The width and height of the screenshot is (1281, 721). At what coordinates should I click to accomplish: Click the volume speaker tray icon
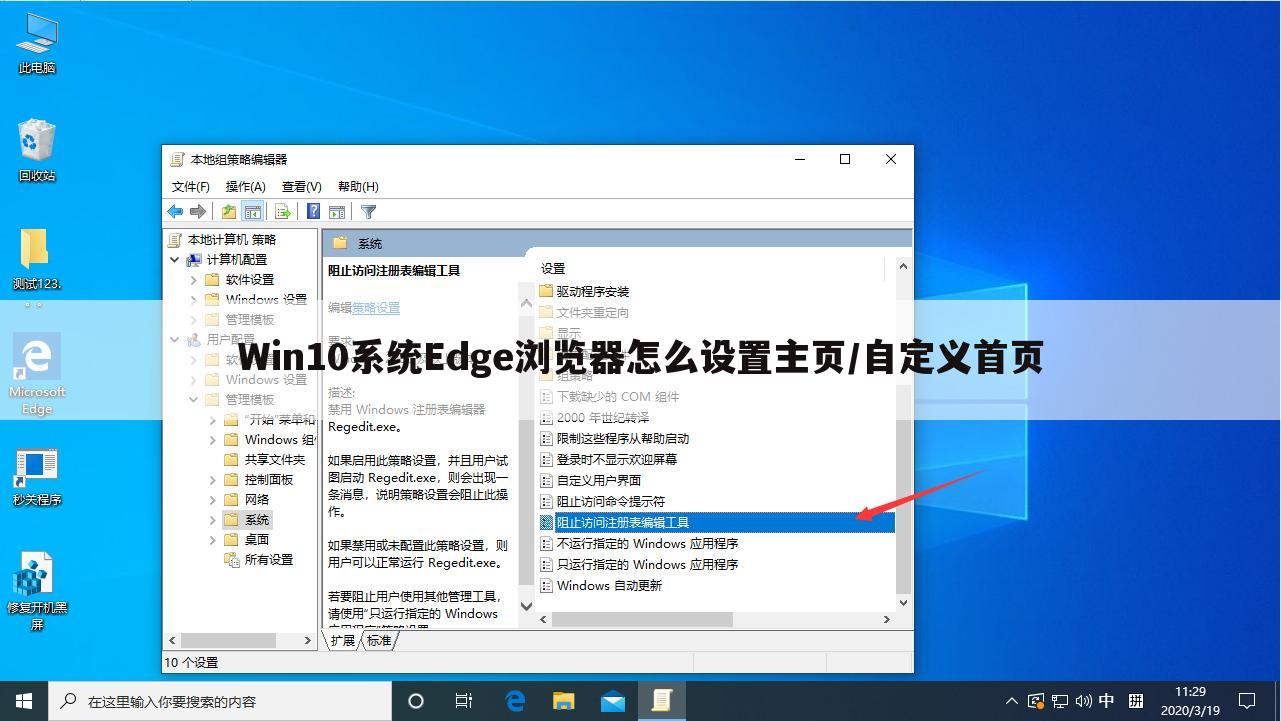pyautogui.click(x=1083, y=701)
